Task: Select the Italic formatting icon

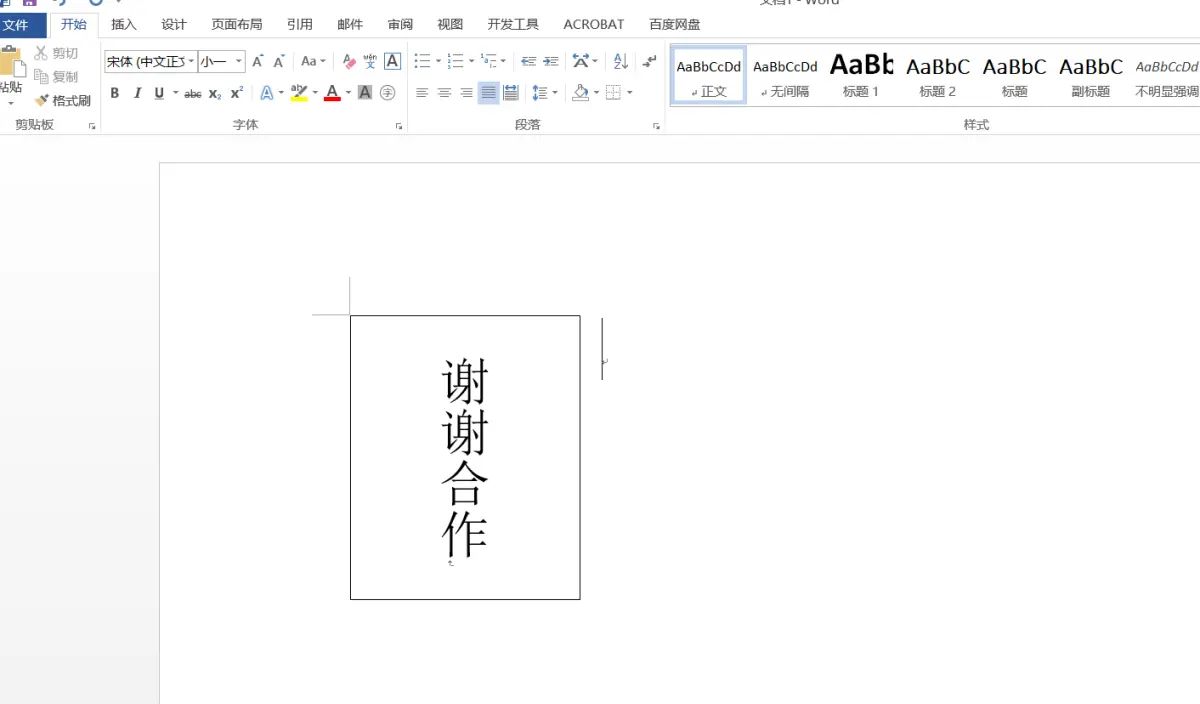Action: 137,94
